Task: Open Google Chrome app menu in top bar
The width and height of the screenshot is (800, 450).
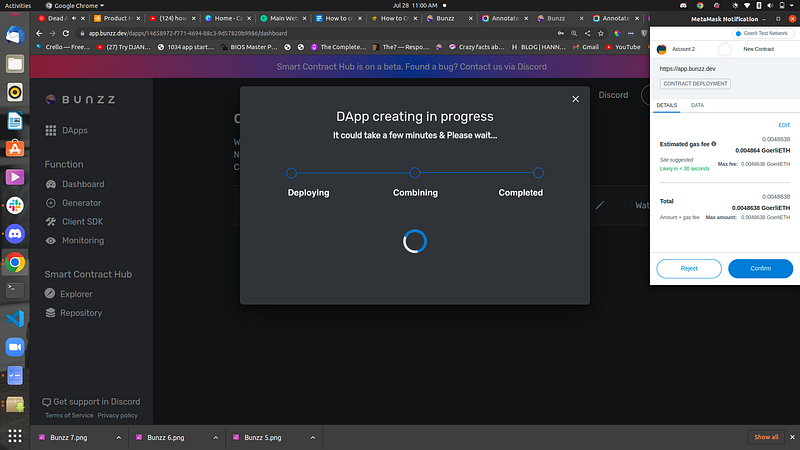Action: pos(74,6)
